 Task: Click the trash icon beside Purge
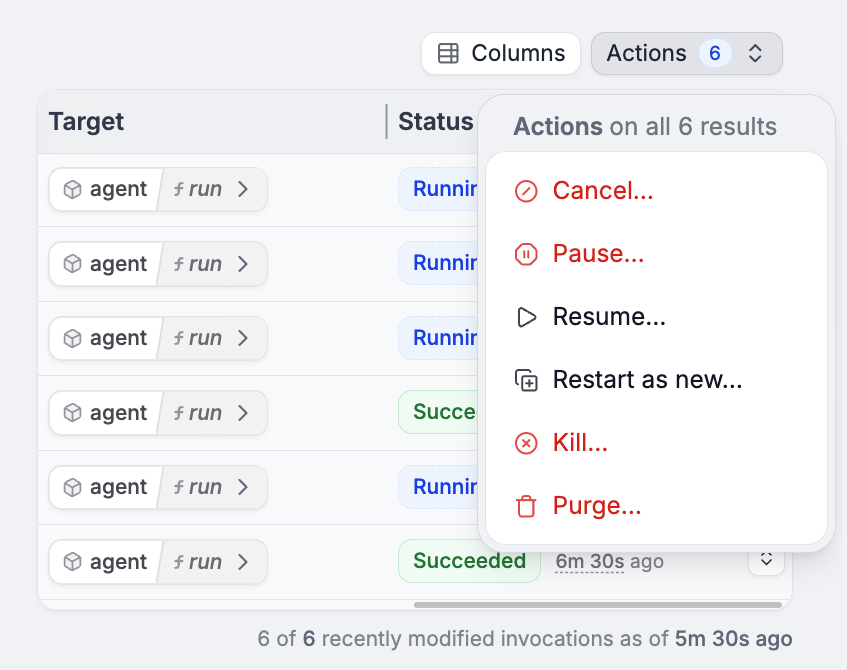tap(526, 506)
